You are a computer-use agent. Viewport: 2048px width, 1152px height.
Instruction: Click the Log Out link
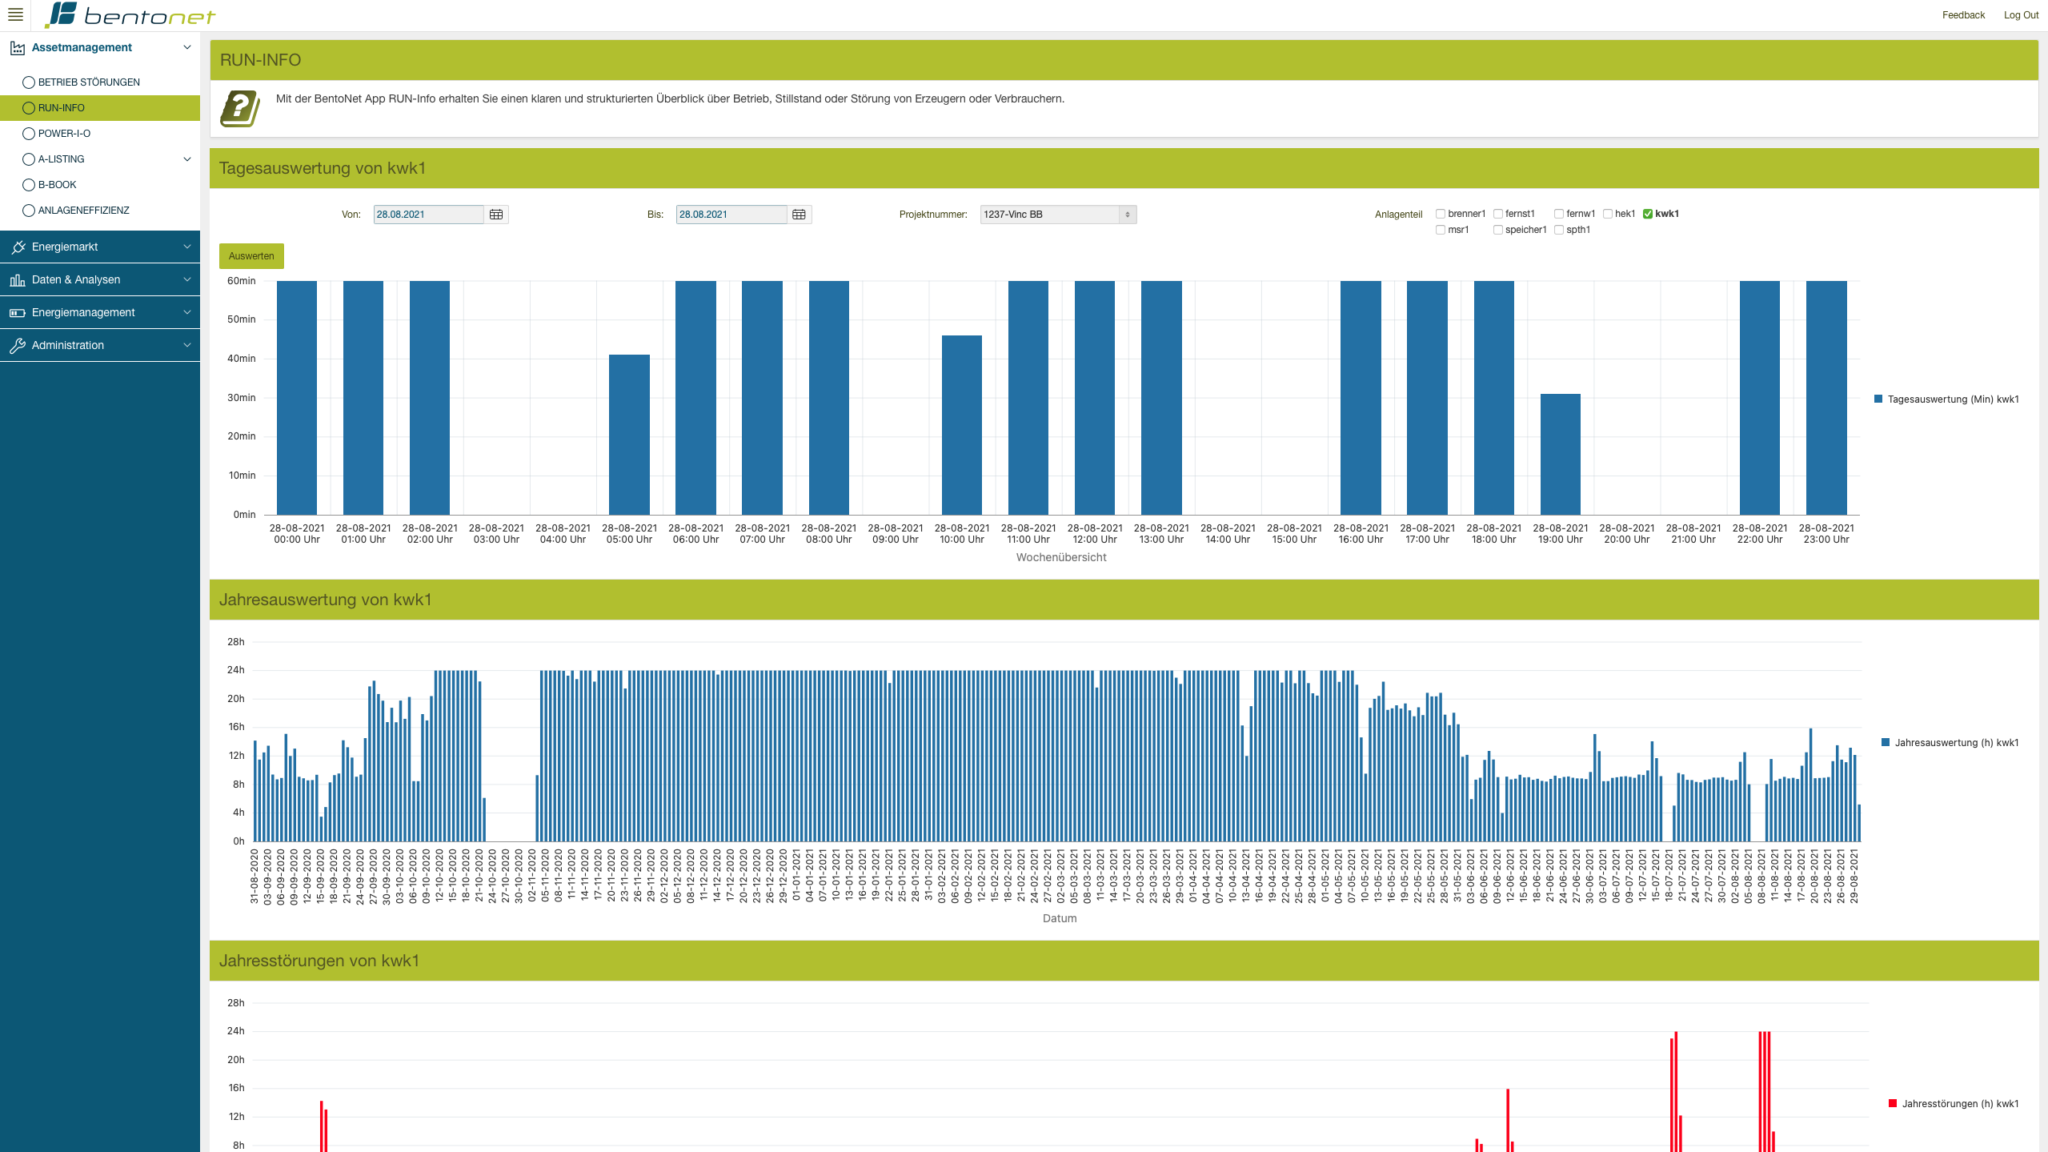(x=2020, y=15)
